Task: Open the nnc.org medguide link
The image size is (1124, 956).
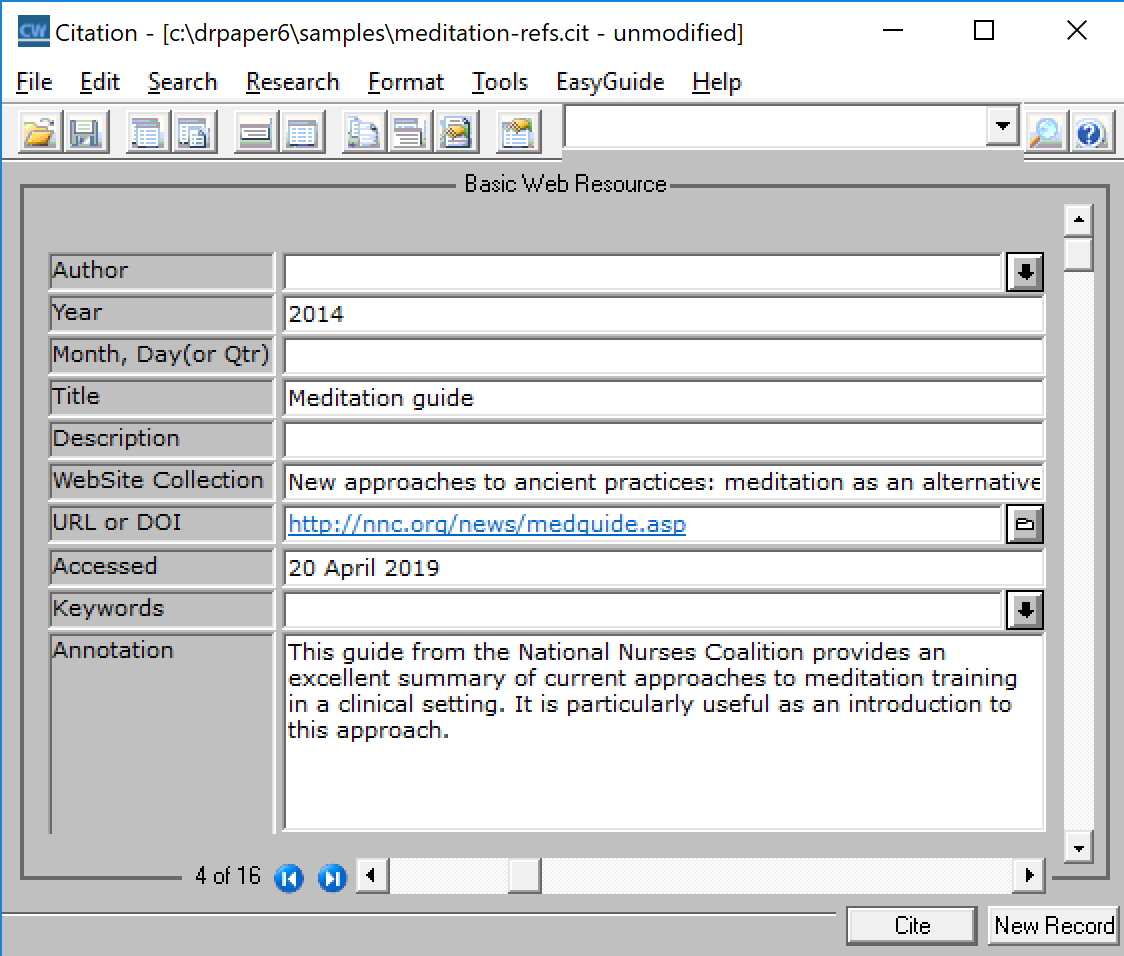Action: pos(487,524)
